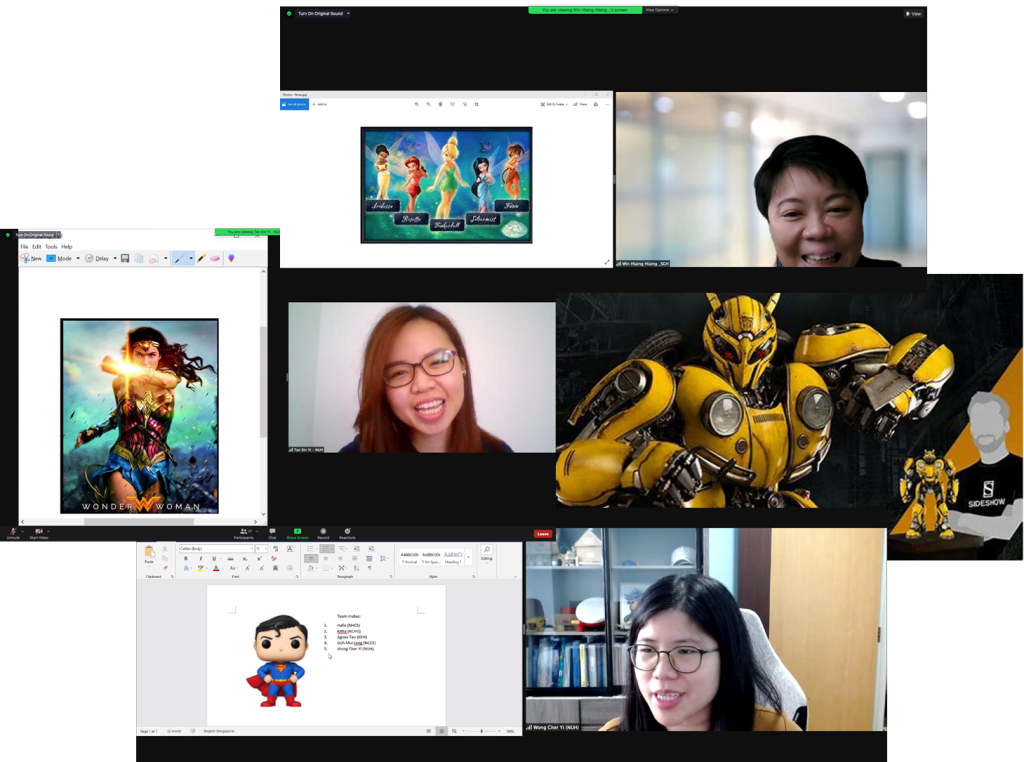Toggle Underline in the Word ribbon
Screen dimensions: 1024x762
214,559
